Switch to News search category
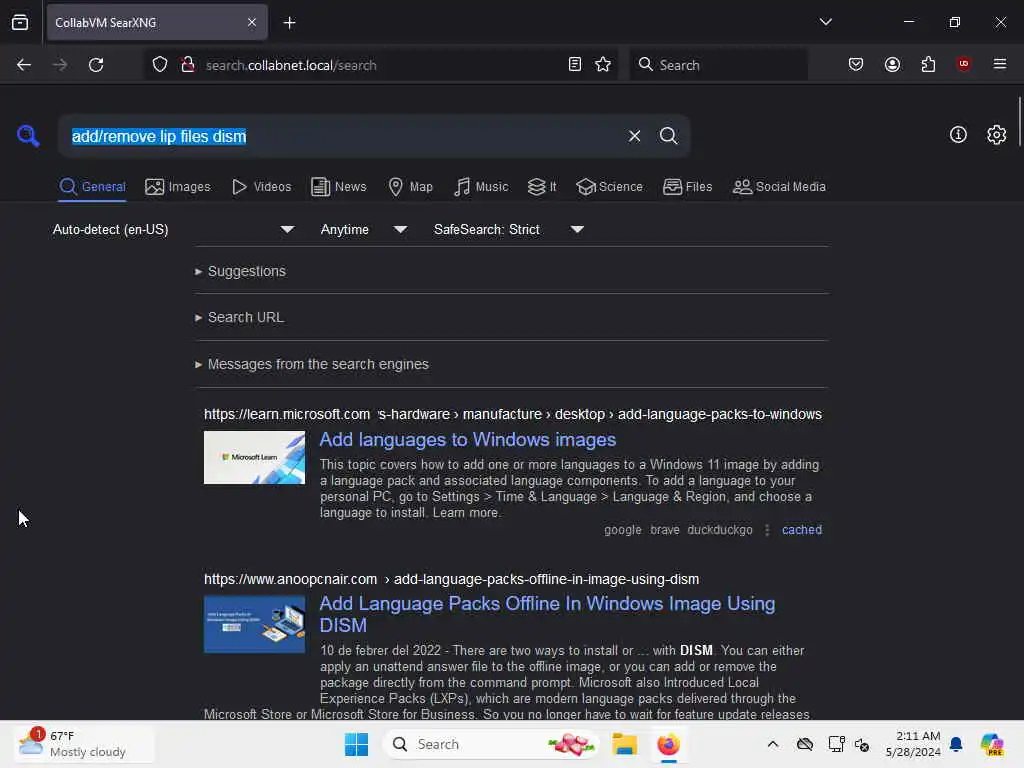Viewport: 1024px width, 768px height. (339, 187)
